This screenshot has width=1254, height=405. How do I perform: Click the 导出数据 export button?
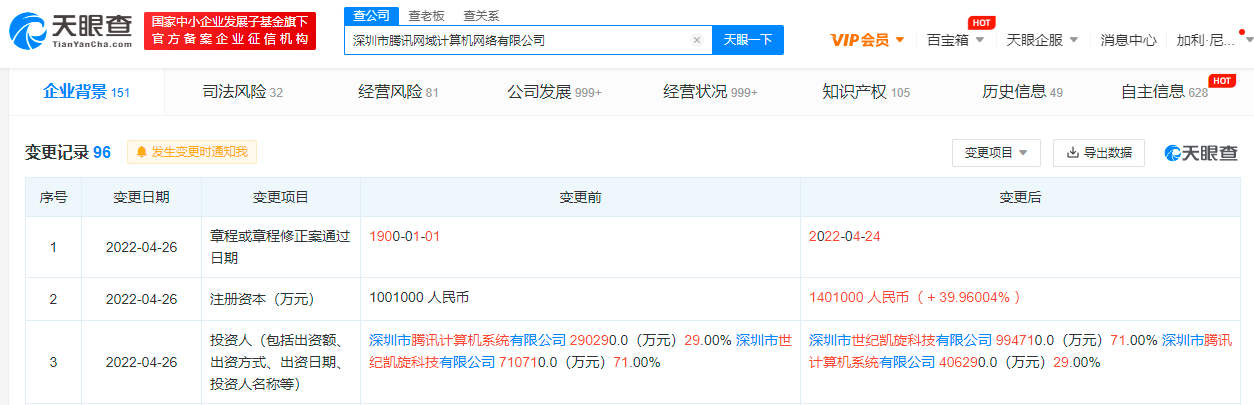[x=1099, y=153]
